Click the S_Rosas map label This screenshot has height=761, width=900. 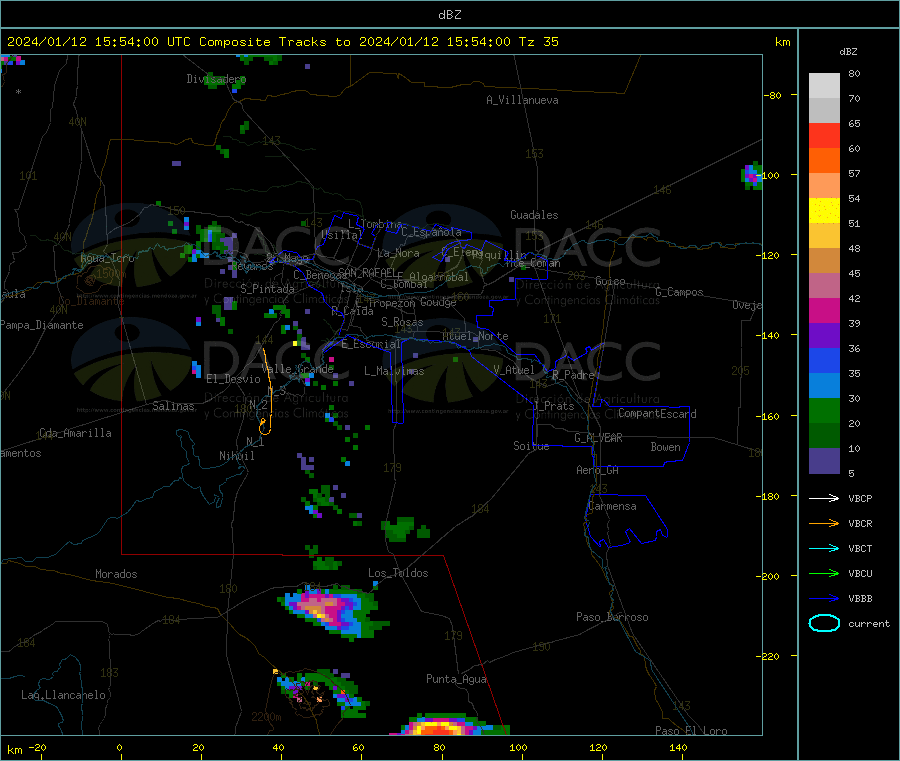point(402,322)
